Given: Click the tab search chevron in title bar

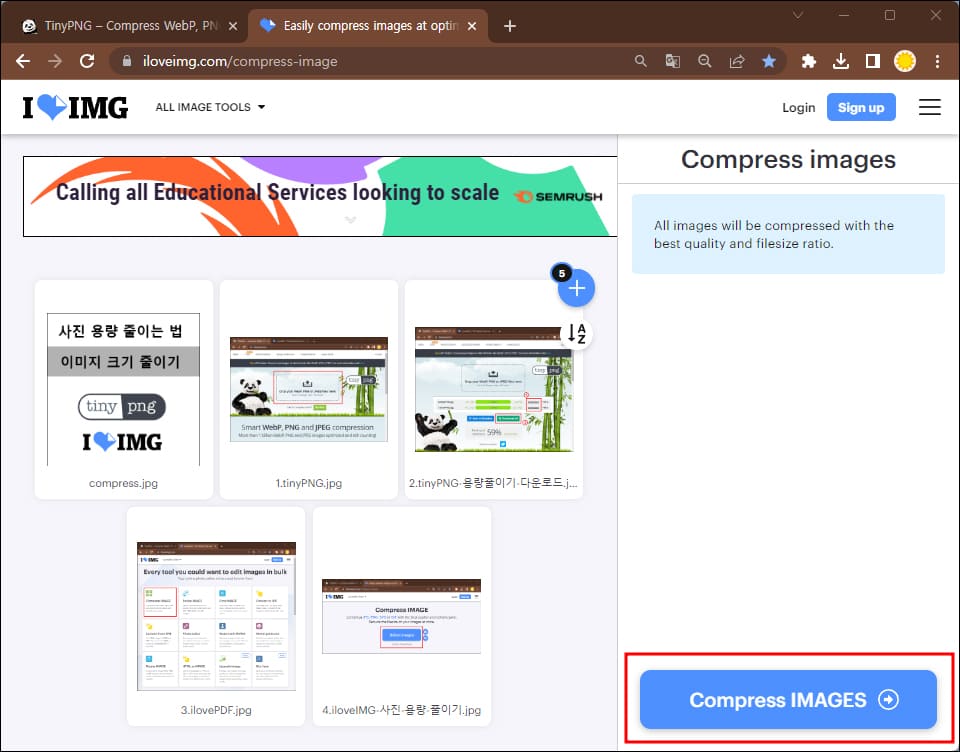Looking at the screenshot, I should point(798,15).
